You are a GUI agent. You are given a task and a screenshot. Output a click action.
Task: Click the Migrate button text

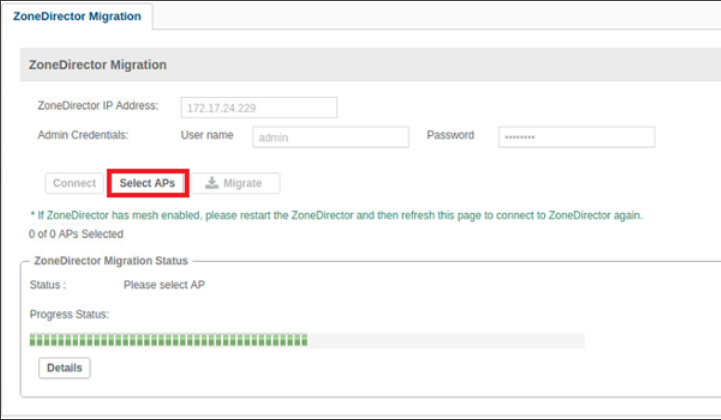coord(243,183)
